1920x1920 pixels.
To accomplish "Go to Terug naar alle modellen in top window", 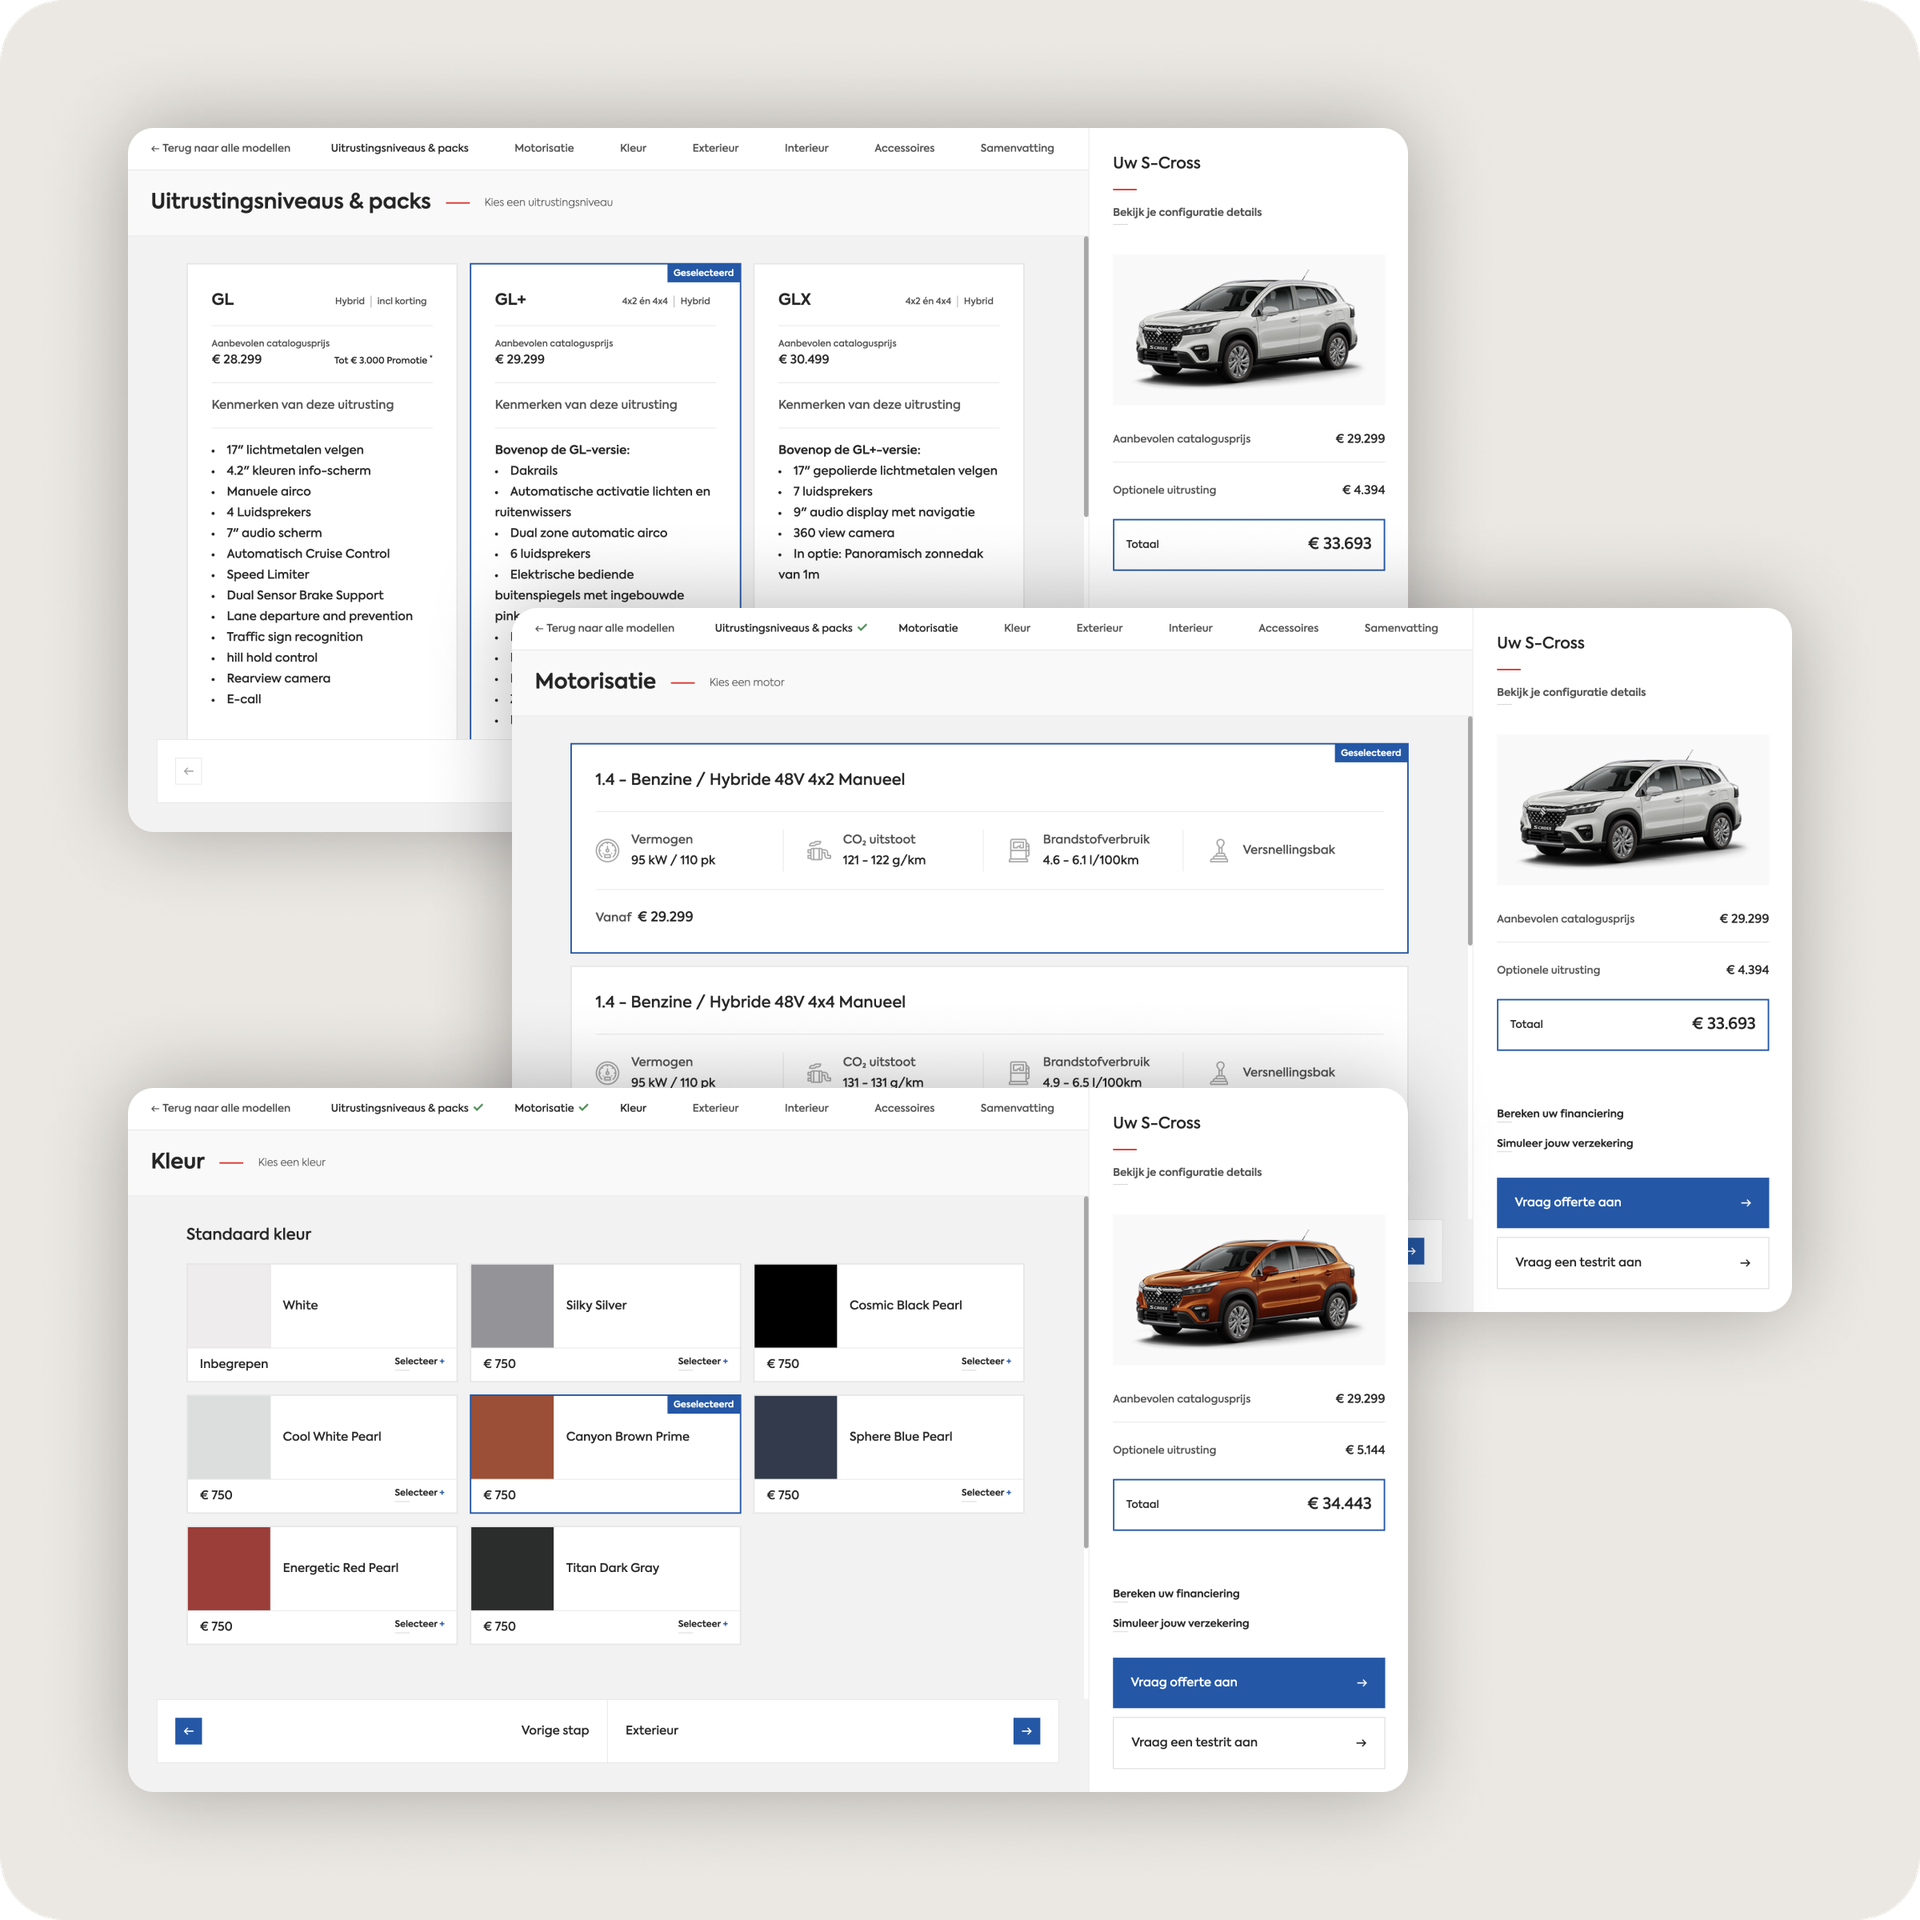I will [x=220, y=148].
